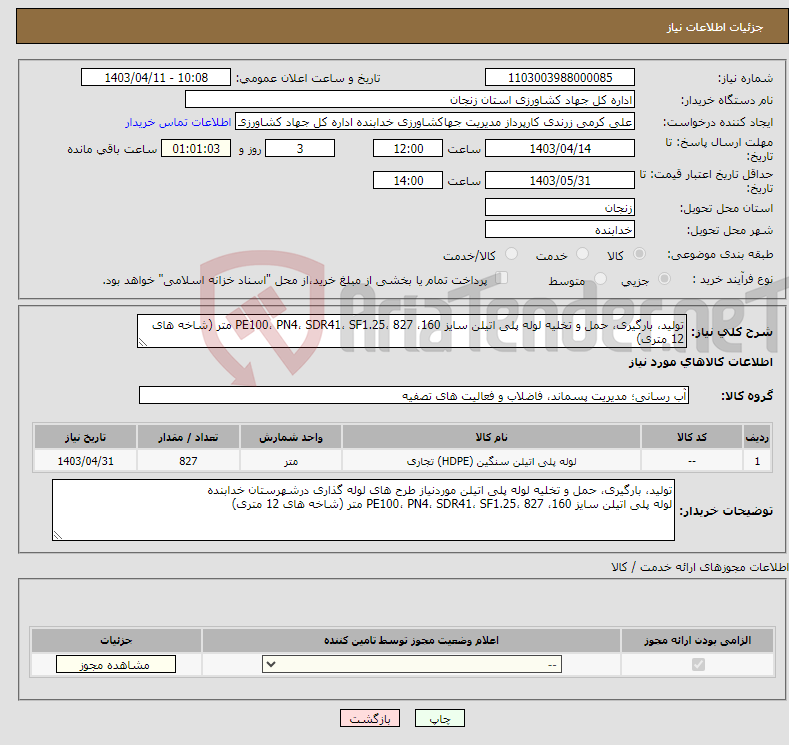Click the item name cell HDPE pipe
Image resolution: width=789 pixels, height=745 pixels.
[491, 461]
